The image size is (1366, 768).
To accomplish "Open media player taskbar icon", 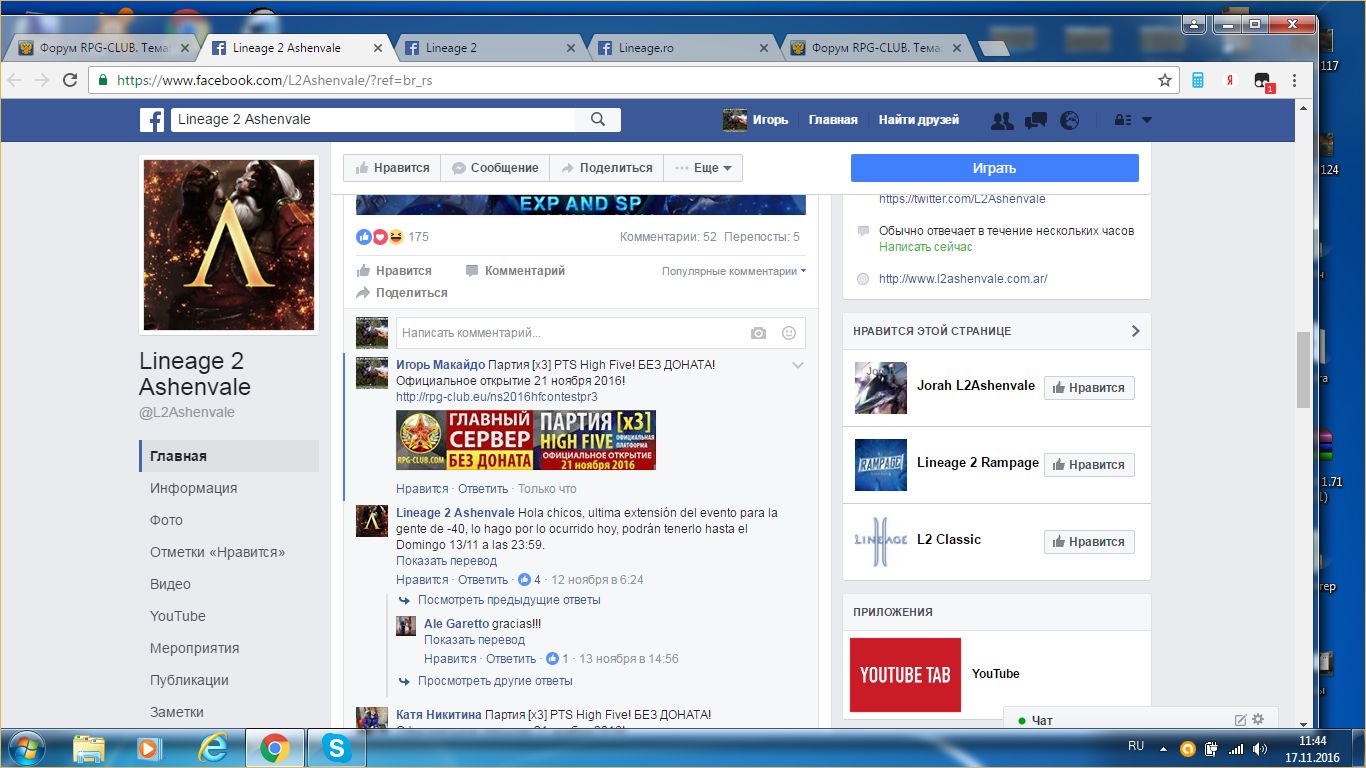I will pos(149,748).
